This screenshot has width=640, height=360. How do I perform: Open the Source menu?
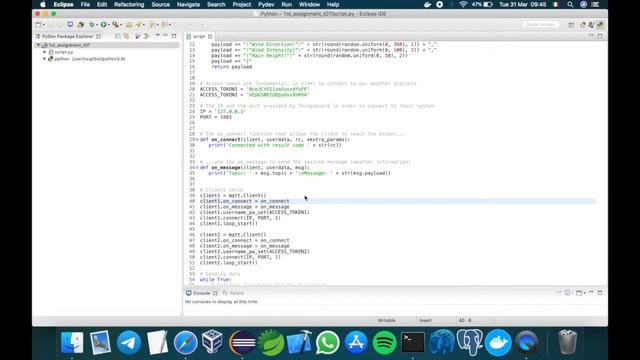click(160, 4)
